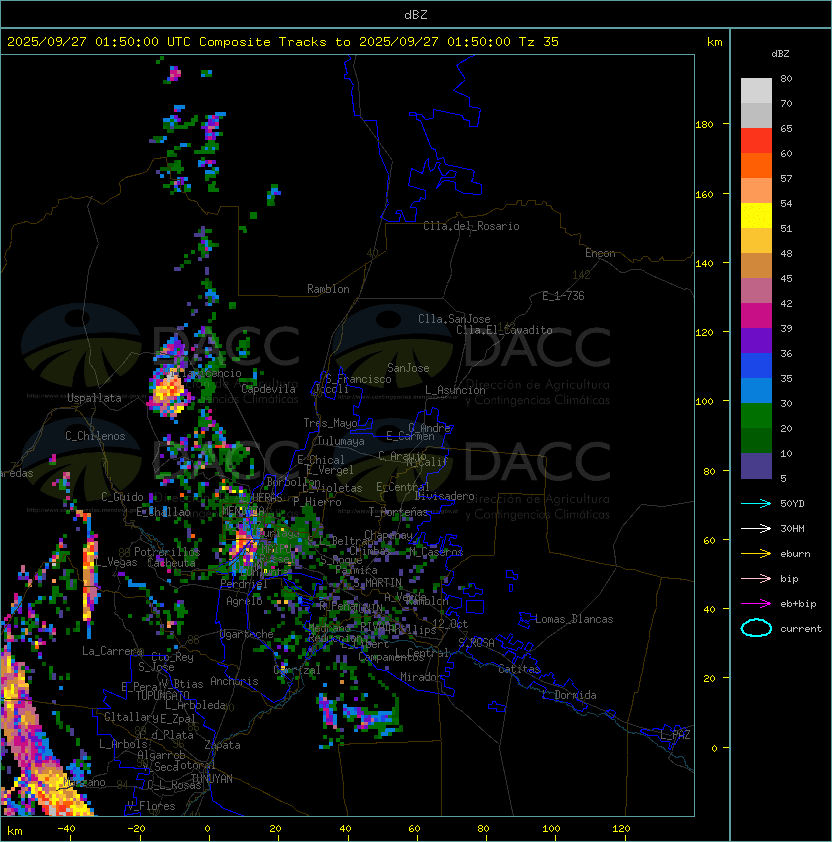Image resolution: width=832 pixels, height=842 pixels.
Task: Click the 'C_Guido' place label
Action: [122, 497]
